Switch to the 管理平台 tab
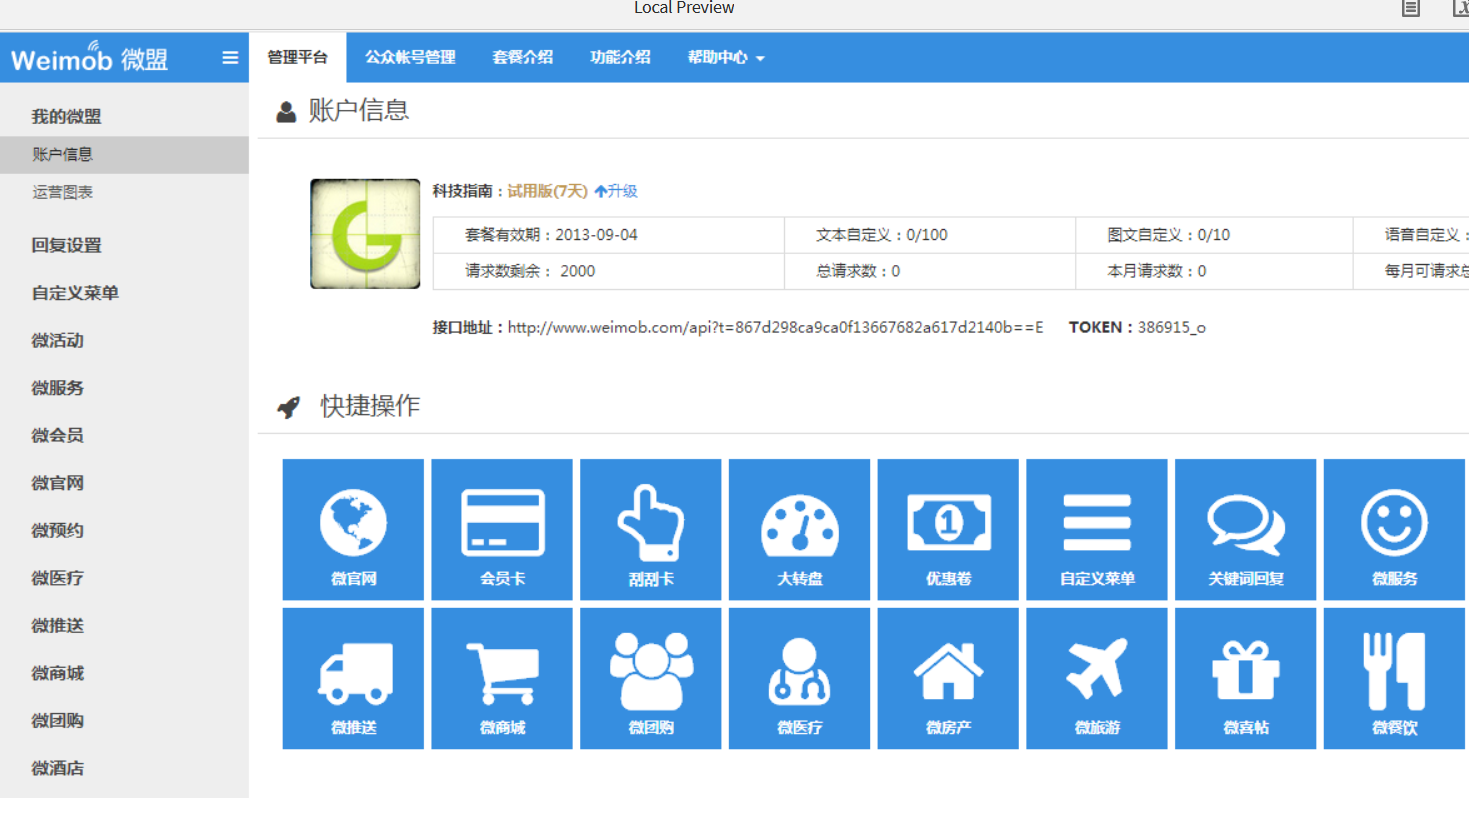This screenshot has height=840, width=1469. point(297,57)
